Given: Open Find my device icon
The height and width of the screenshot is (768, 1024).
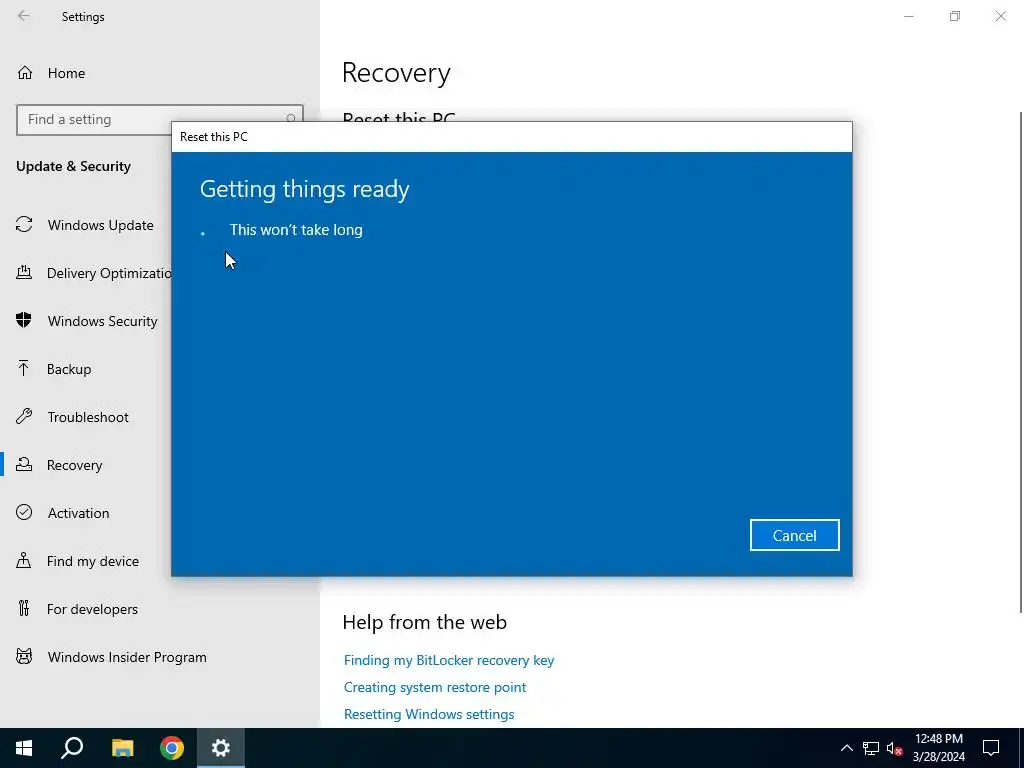Looking at the screenshot, I should [24, 561].
